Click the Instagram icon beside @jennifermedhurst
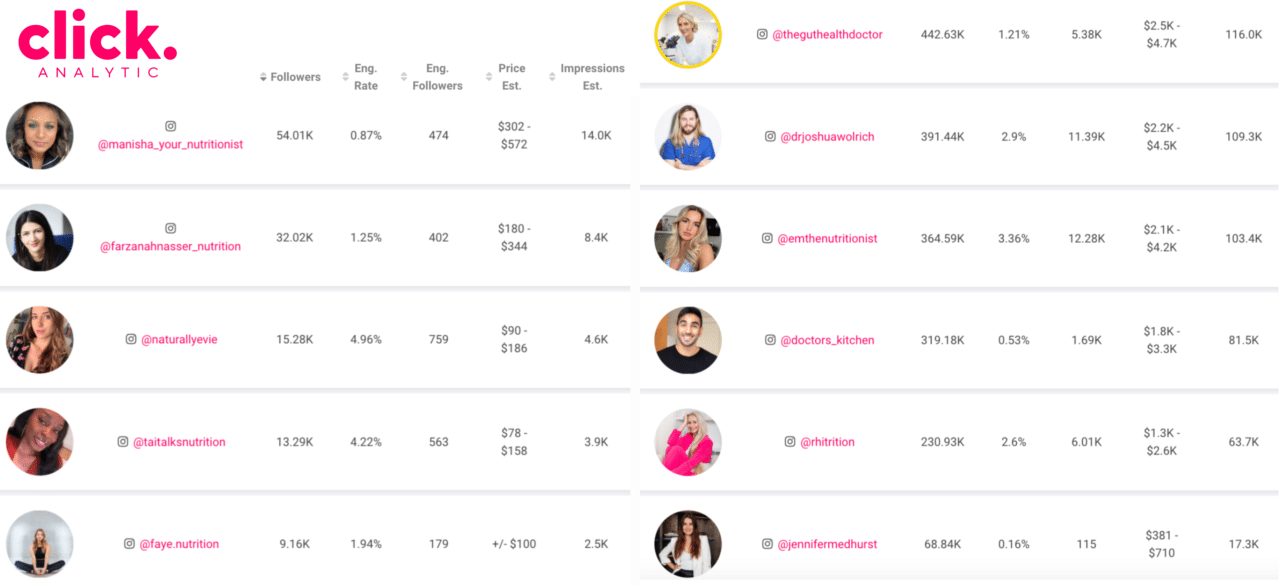 coord(765,544)
